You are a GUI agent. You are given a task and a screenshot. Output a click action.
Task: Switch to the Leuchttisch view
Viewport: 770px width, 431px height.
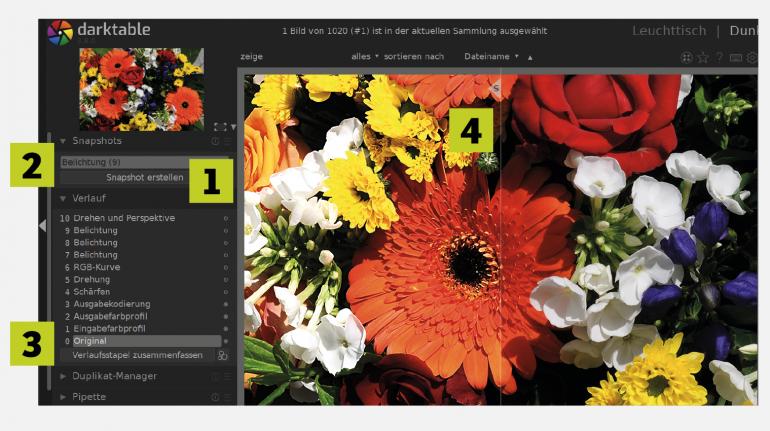coord(669,31)
